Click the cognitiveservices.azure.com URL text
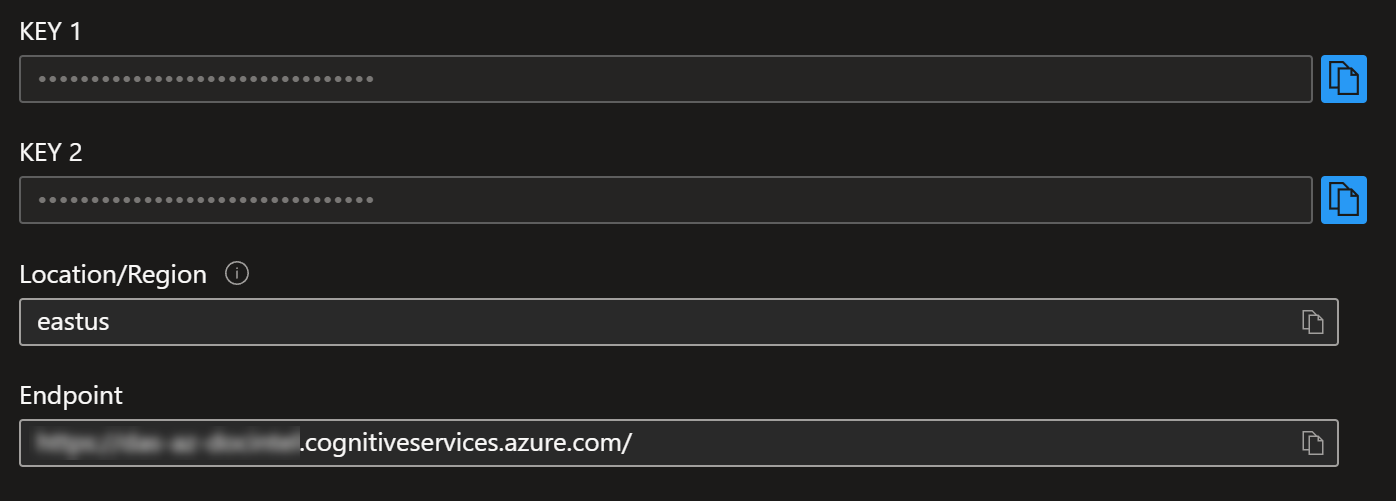 point(465,443)
